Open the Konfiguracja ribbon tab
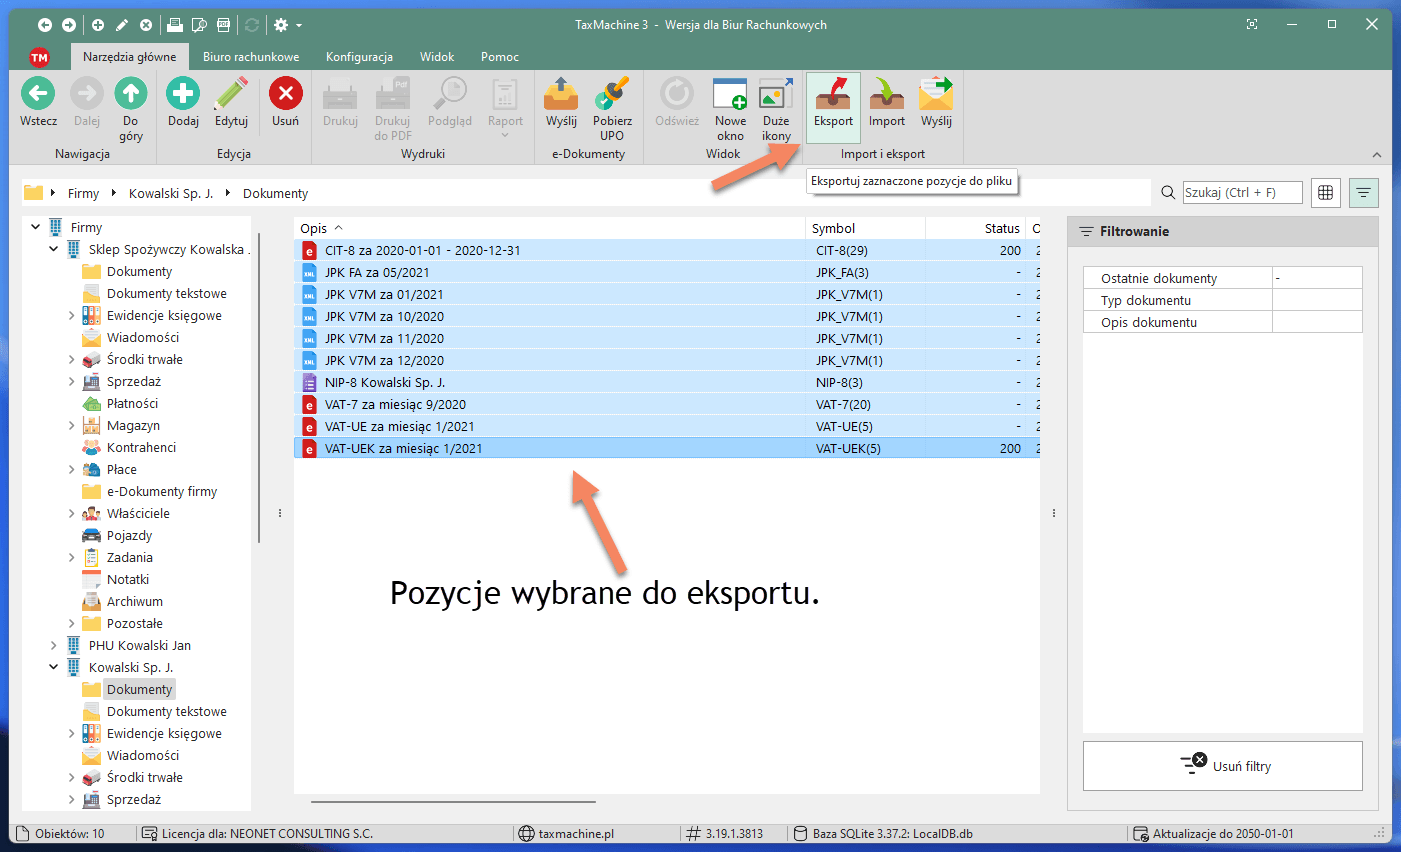This screenshot has height=852, width=1401. click(x=359, y=57)
